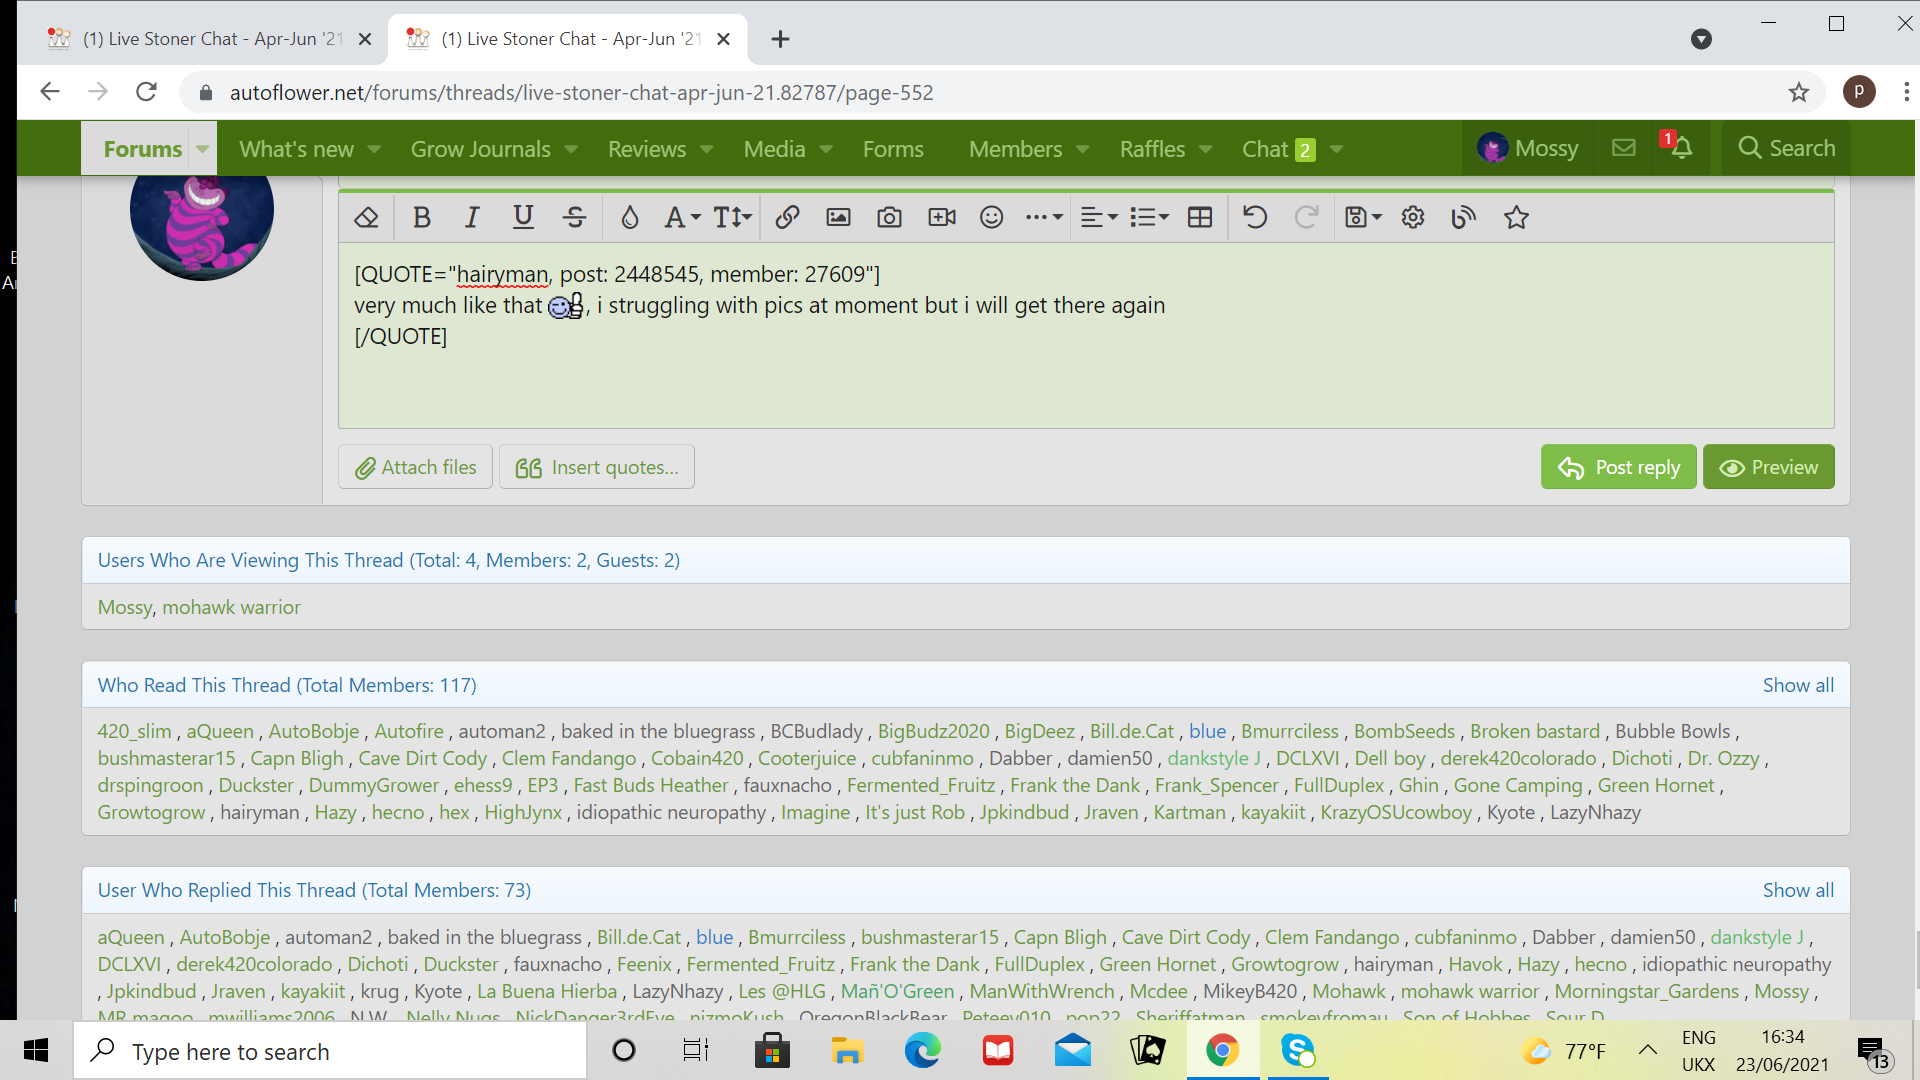Open the smilies emoji picker

coord(991,217)
